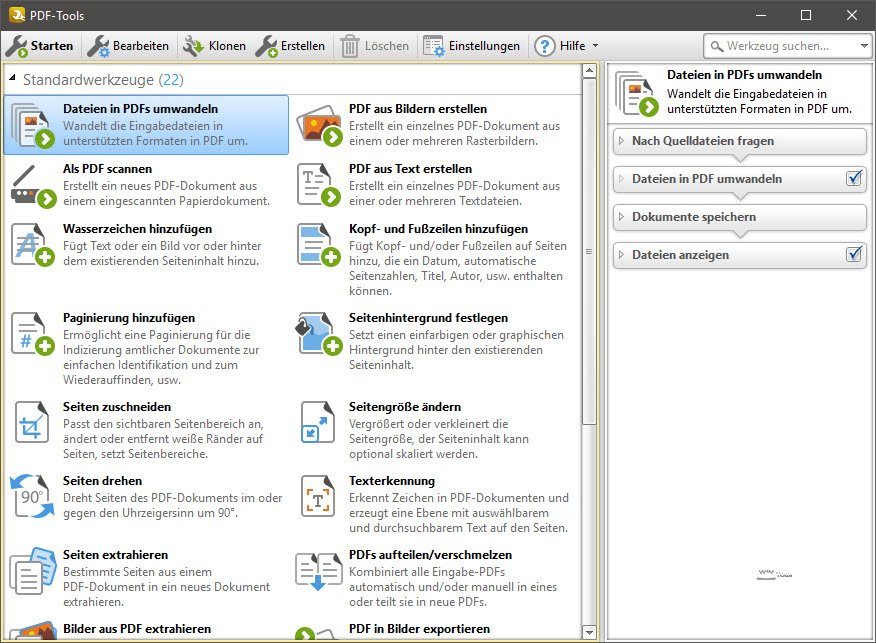Click the 'Standardwerkzeuge (22)' group header
The height and width of the screenshot is (643, 876).
coord(103,80)
